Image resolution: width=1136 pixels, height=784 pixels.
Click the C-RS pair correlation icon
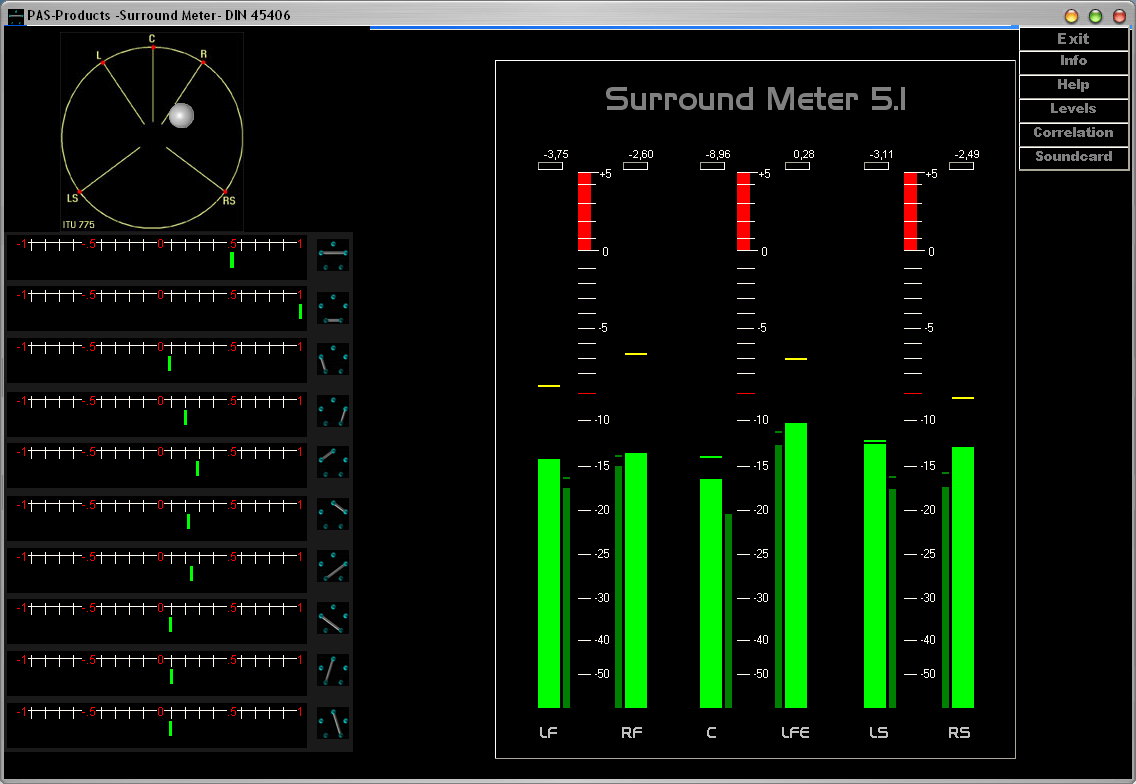click(x=333, y=722)
